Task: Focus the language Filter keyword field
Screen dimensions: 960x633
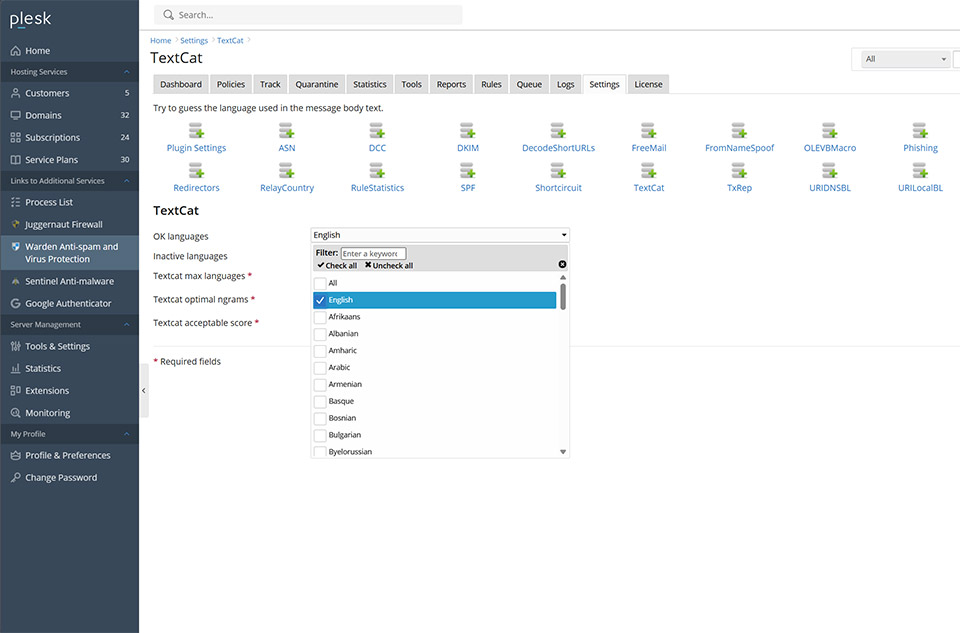Action: coord(373,253)
